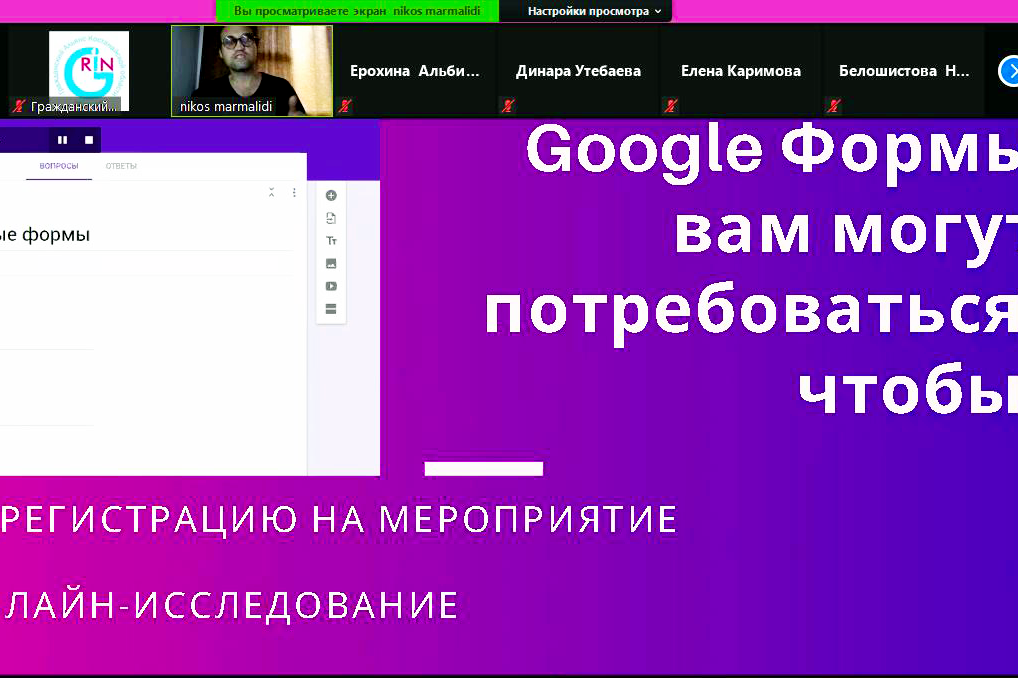Click the Add section icon
The width and height of the screenshot is (1018, 678).
point(331,309)
